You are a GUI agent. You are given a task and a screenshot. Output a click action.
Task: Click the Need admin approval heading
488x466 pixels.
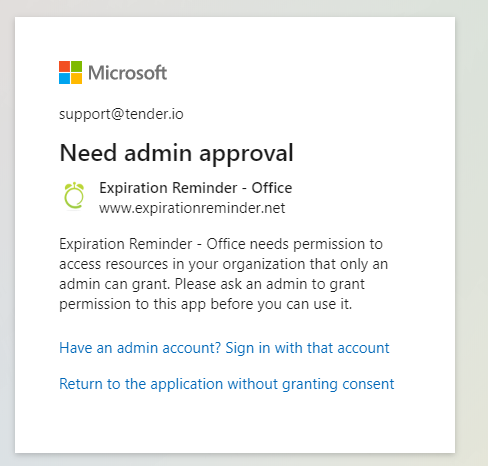[x=176, y=153]
